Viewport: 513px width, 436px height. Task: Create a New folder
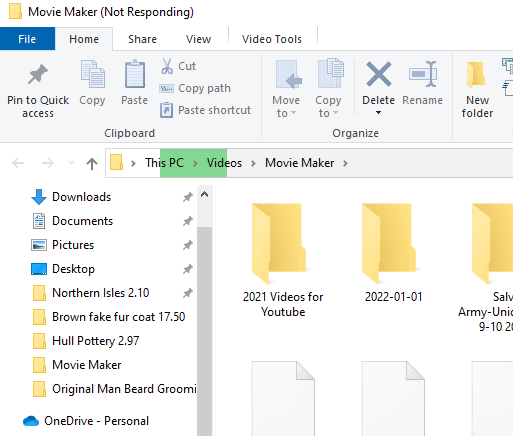coord(477,89)
